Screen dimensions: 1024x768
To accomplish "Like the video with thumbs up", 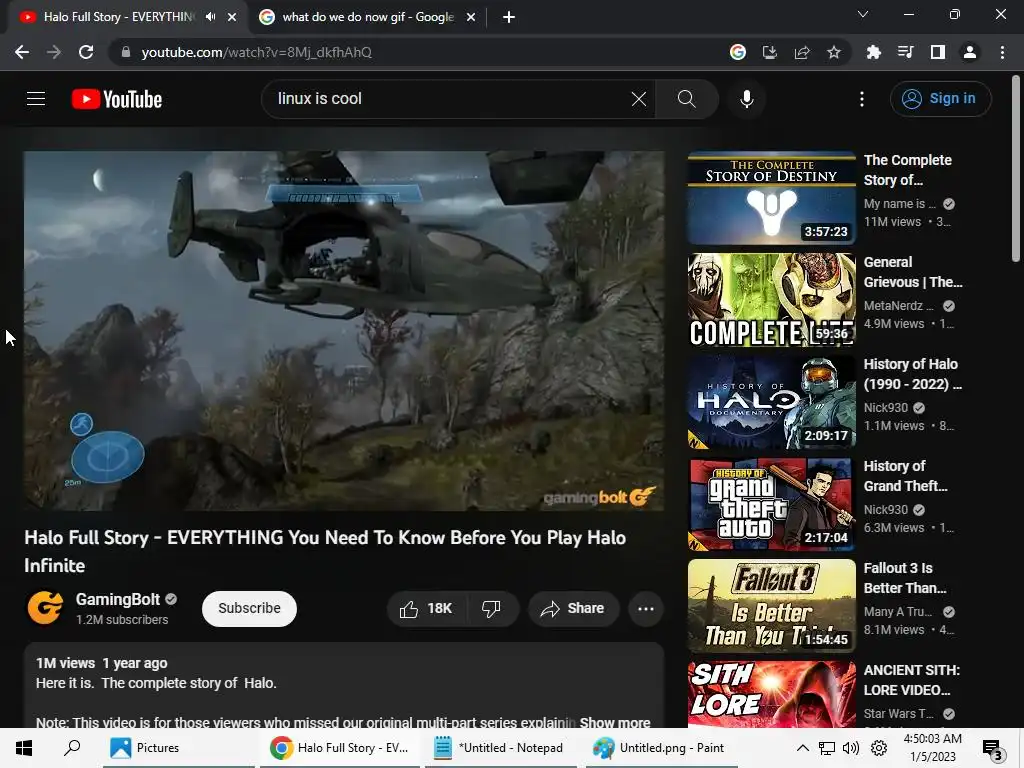I will tap(426, 609).
